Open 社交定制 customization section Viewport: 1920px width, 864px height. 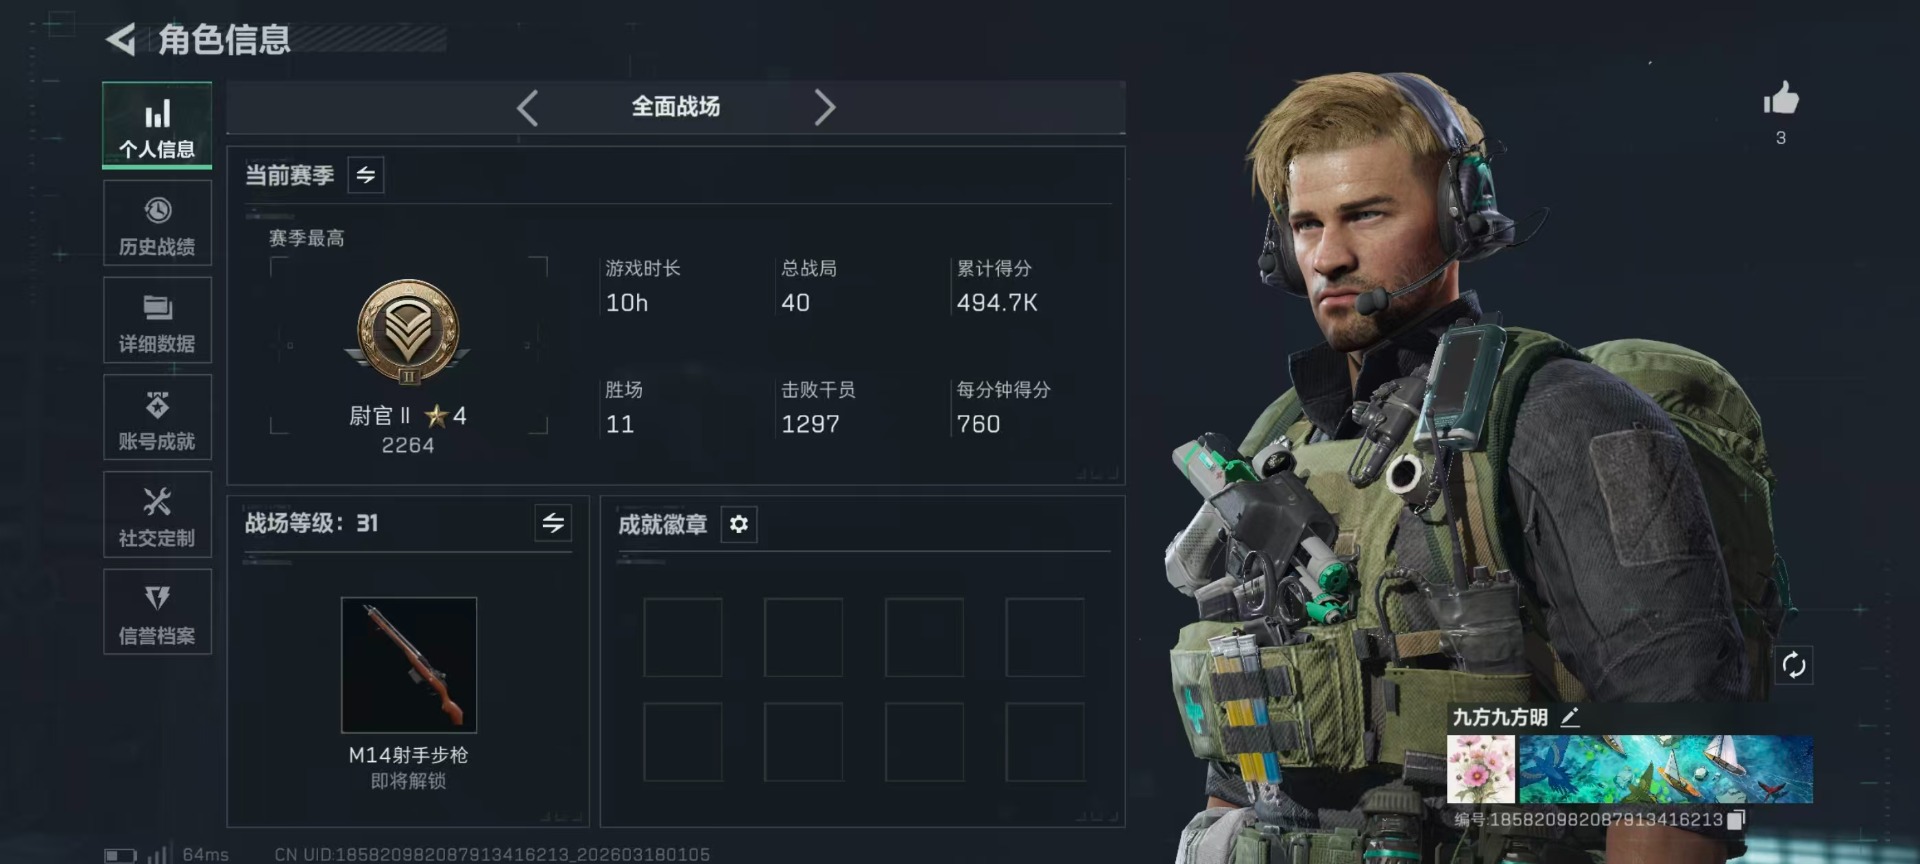coord(157,514)
